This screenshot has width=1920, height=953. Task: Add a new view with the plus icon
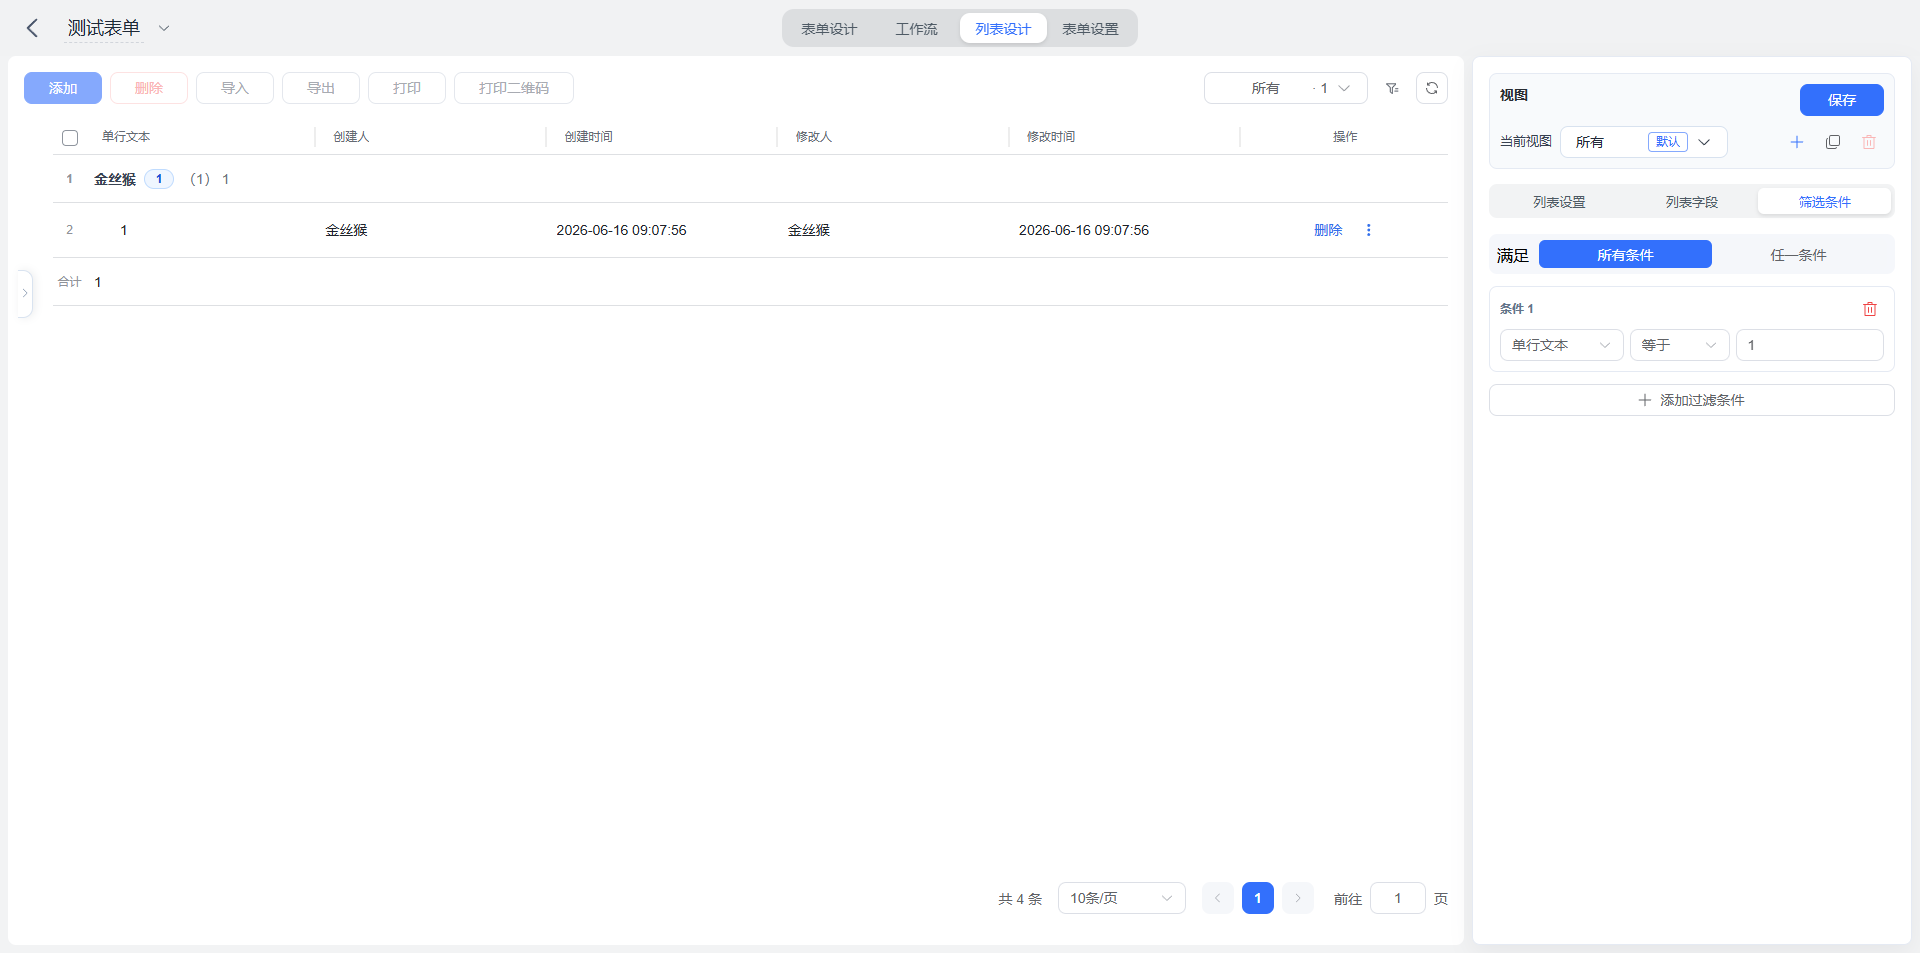(x=1797, y=142)
